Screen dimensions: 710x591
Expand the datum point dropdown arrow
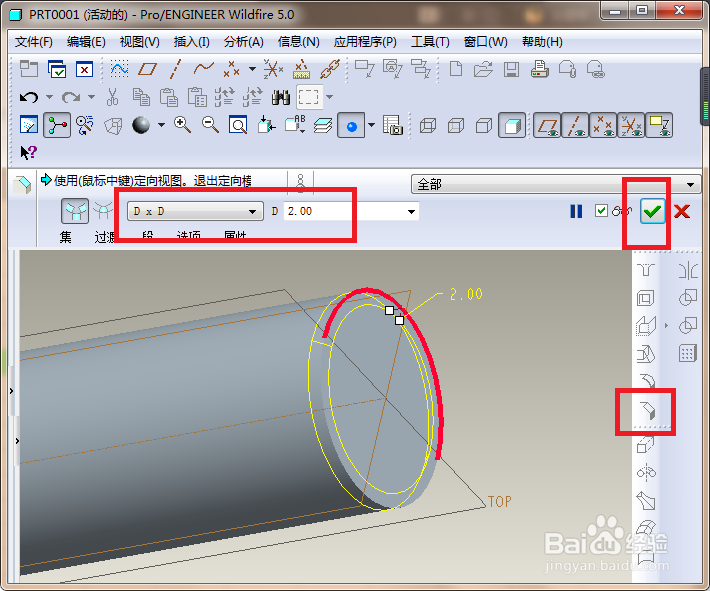252,69
